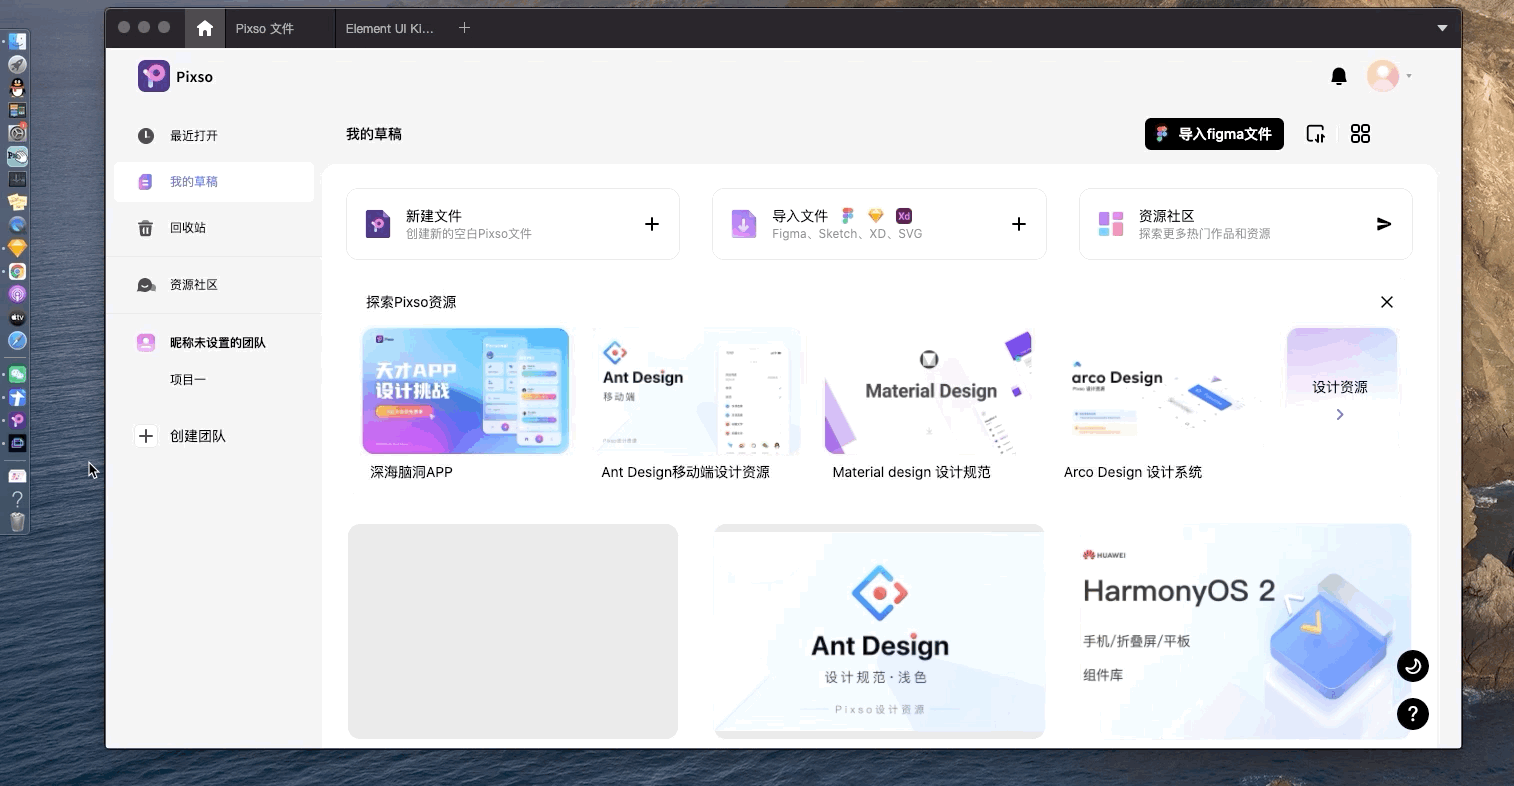
Task: Select 我的草稿 in sidebar
Action: coord(214,182)
